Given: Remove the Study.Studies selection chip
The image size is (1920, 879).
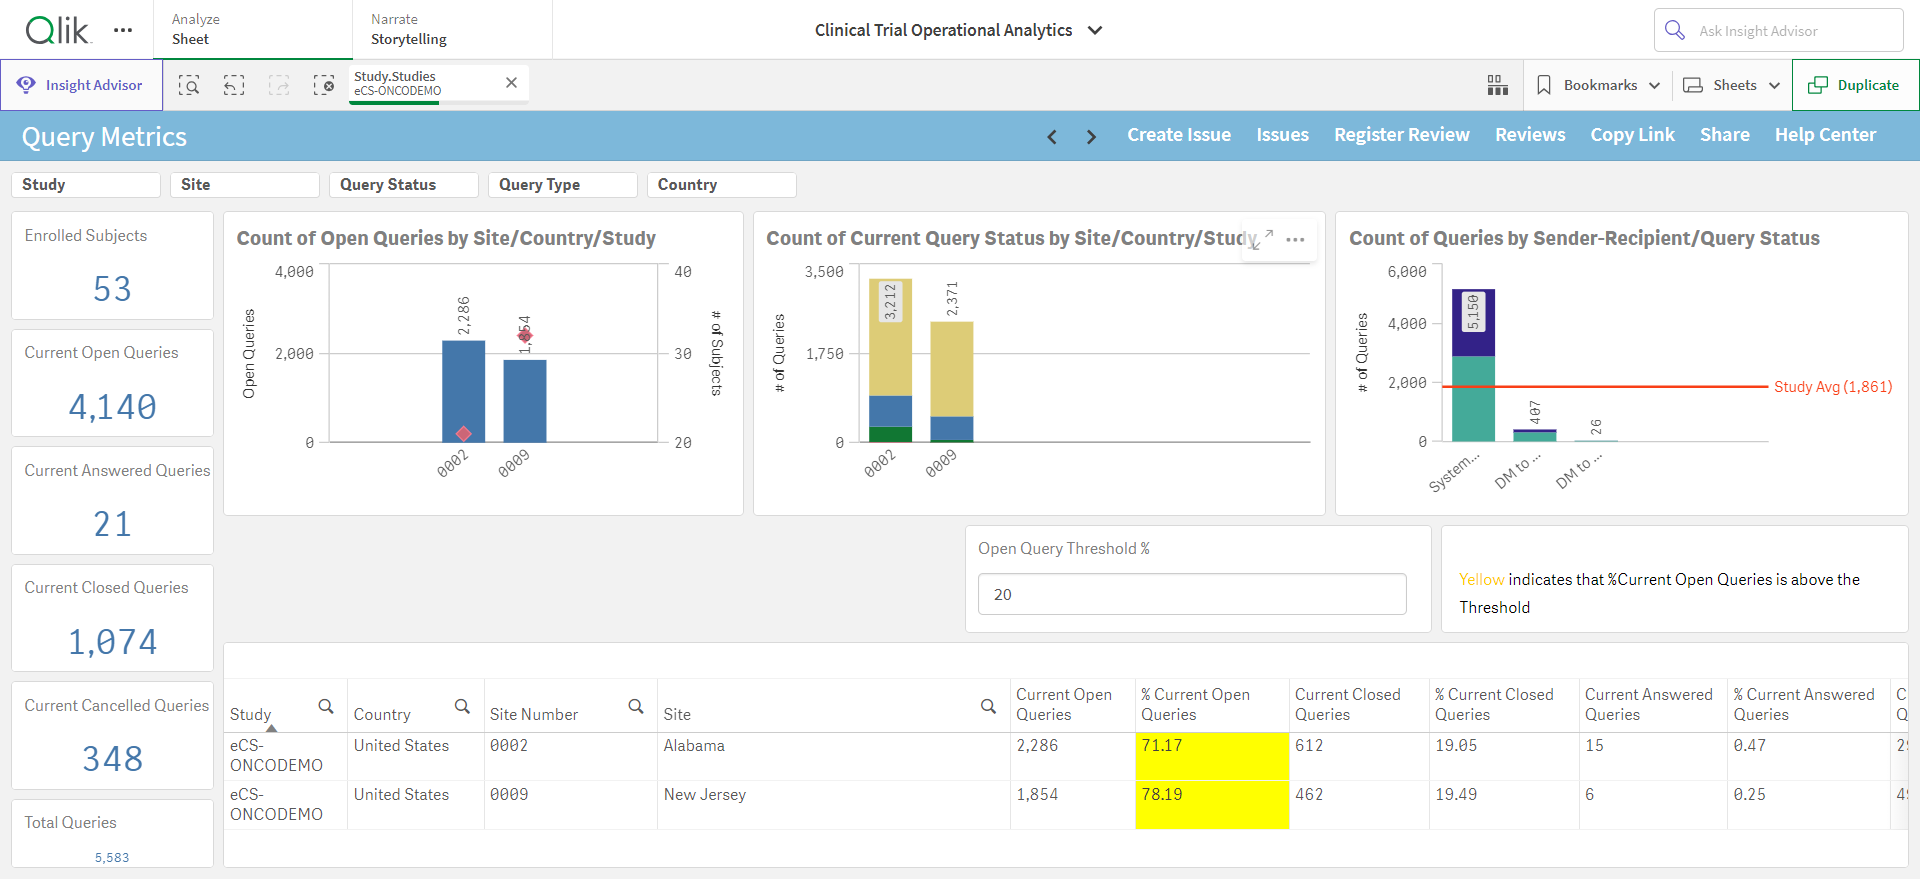Looking at the screenshot, I should coord(511,83).
